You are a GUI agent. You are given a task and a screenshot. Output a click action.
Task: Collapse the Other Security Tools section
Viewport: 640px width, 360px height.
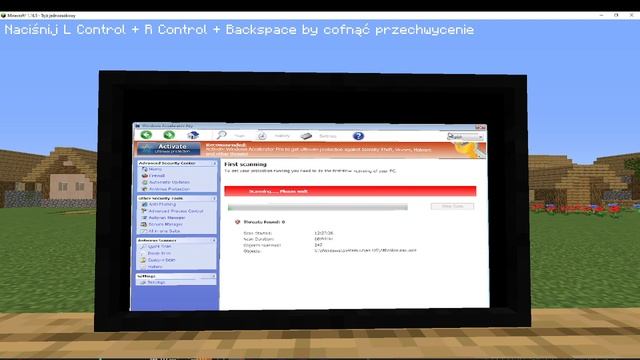(214, 198)
